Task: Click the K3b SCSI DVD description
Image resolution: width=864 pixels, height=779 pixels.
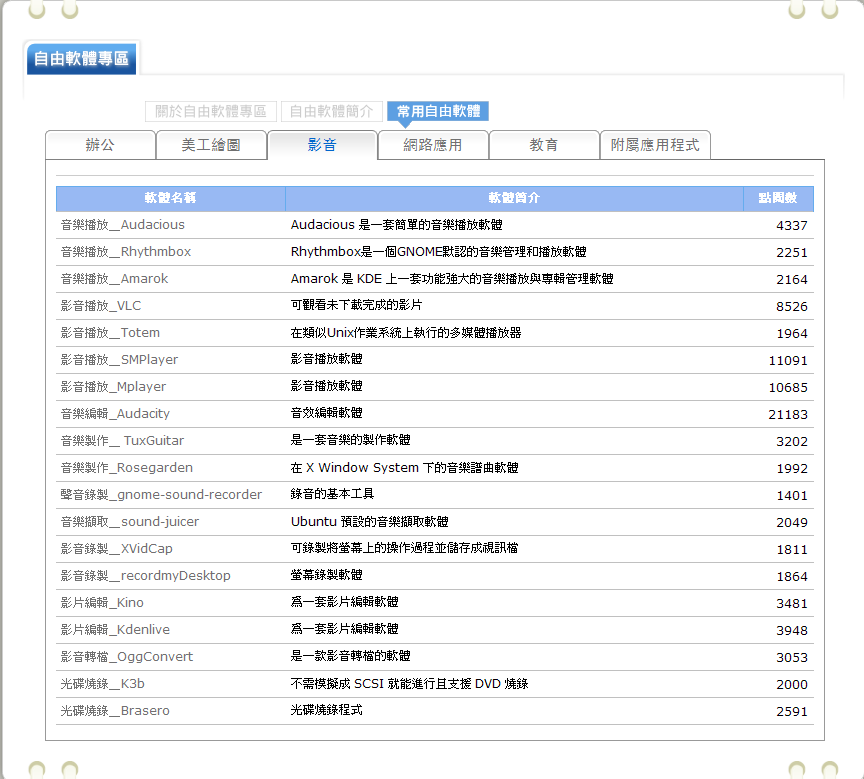Action: [409, 684]
